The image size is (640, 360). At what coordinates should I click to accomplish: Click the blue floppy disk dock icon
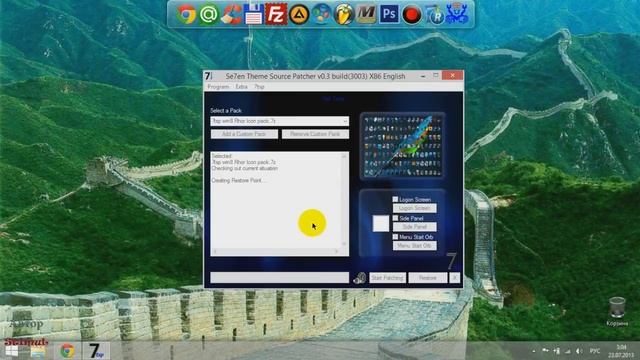coord(253,15)
